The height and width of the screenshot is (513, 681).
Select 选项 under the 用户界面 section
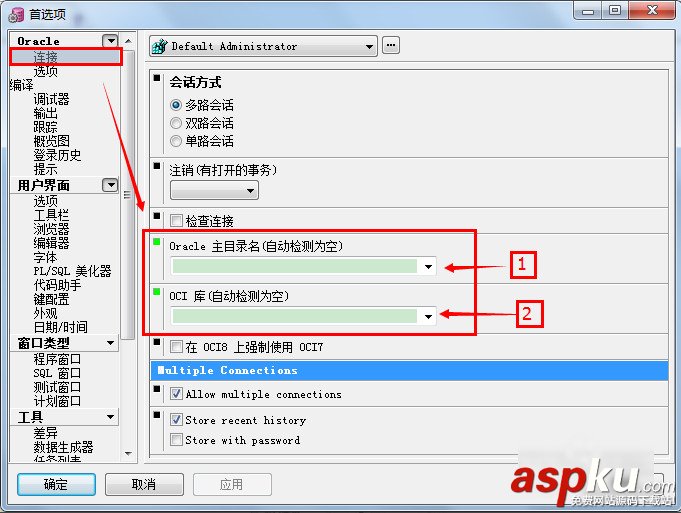point(46,201)
